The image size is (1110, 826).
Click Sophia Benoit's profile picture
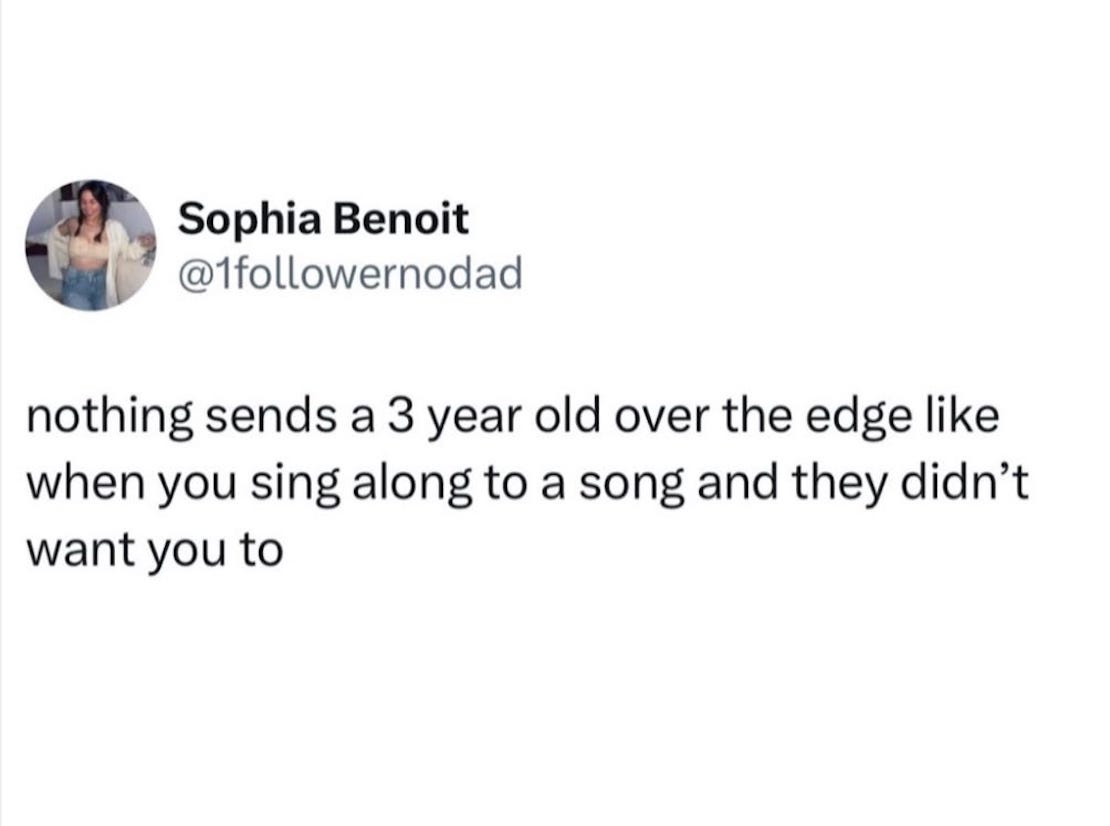90,245
